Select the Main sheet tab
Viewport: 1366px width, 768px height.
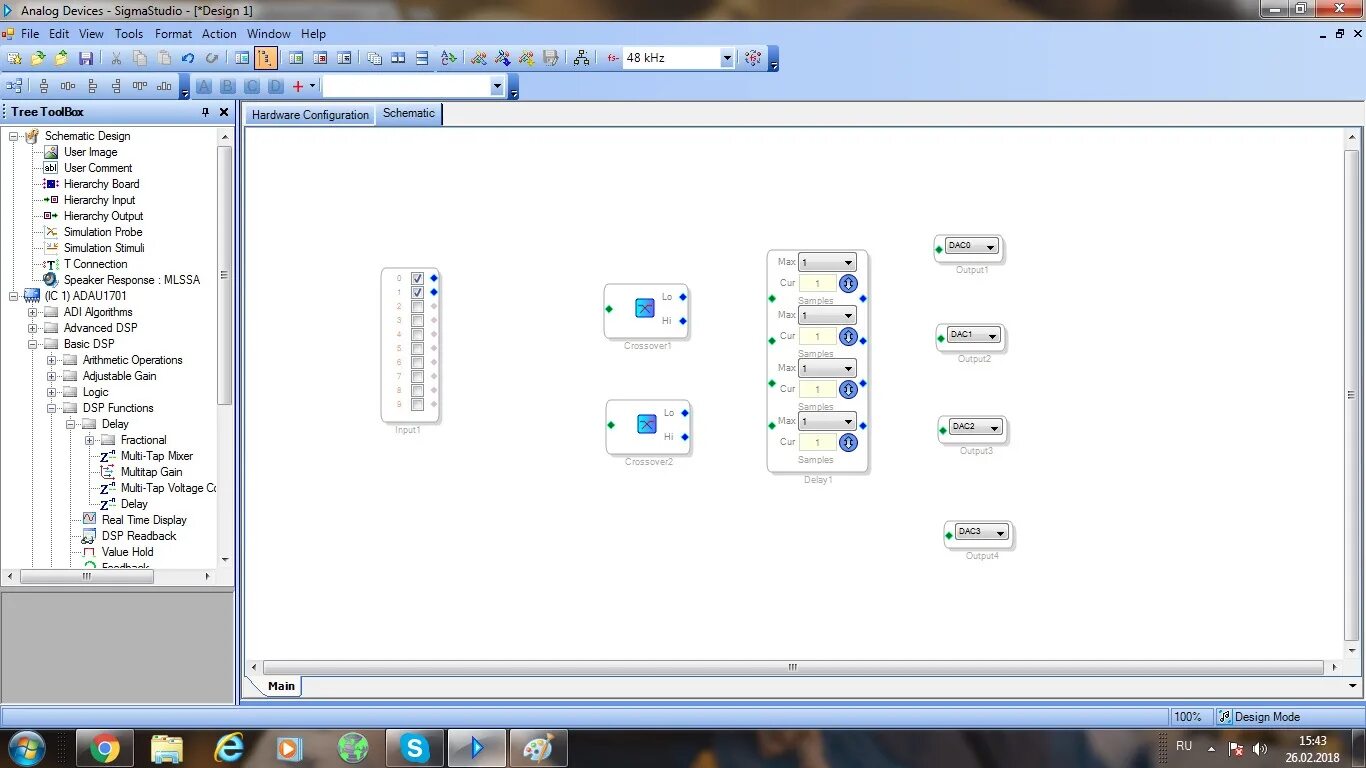281,686
